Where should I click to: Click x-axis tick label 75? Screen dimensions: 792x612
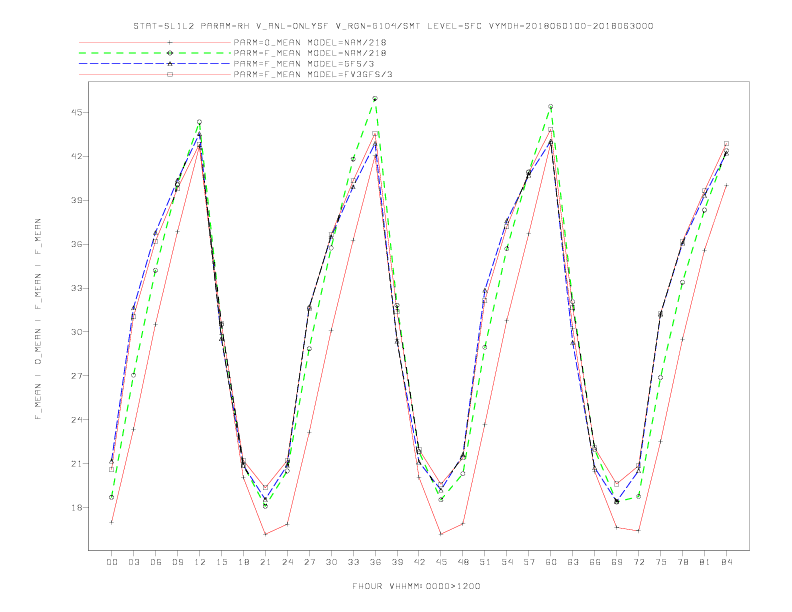(x=661, y=562)
